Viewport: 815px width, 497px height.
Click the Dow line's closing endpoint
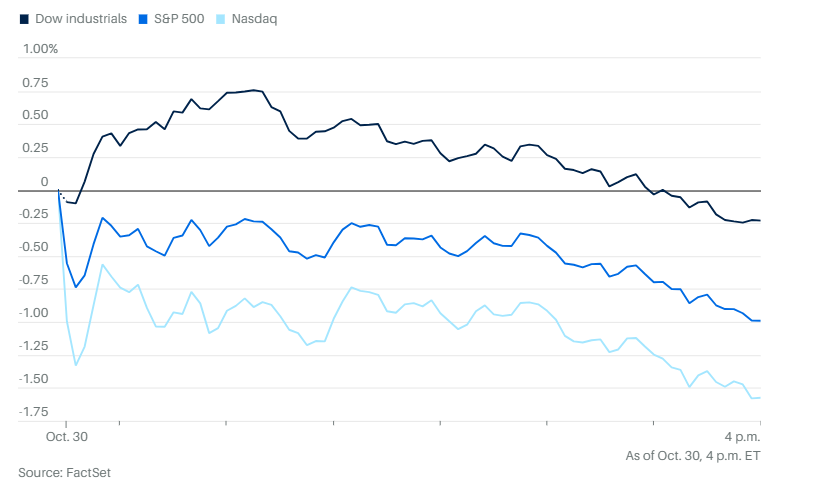760,220
